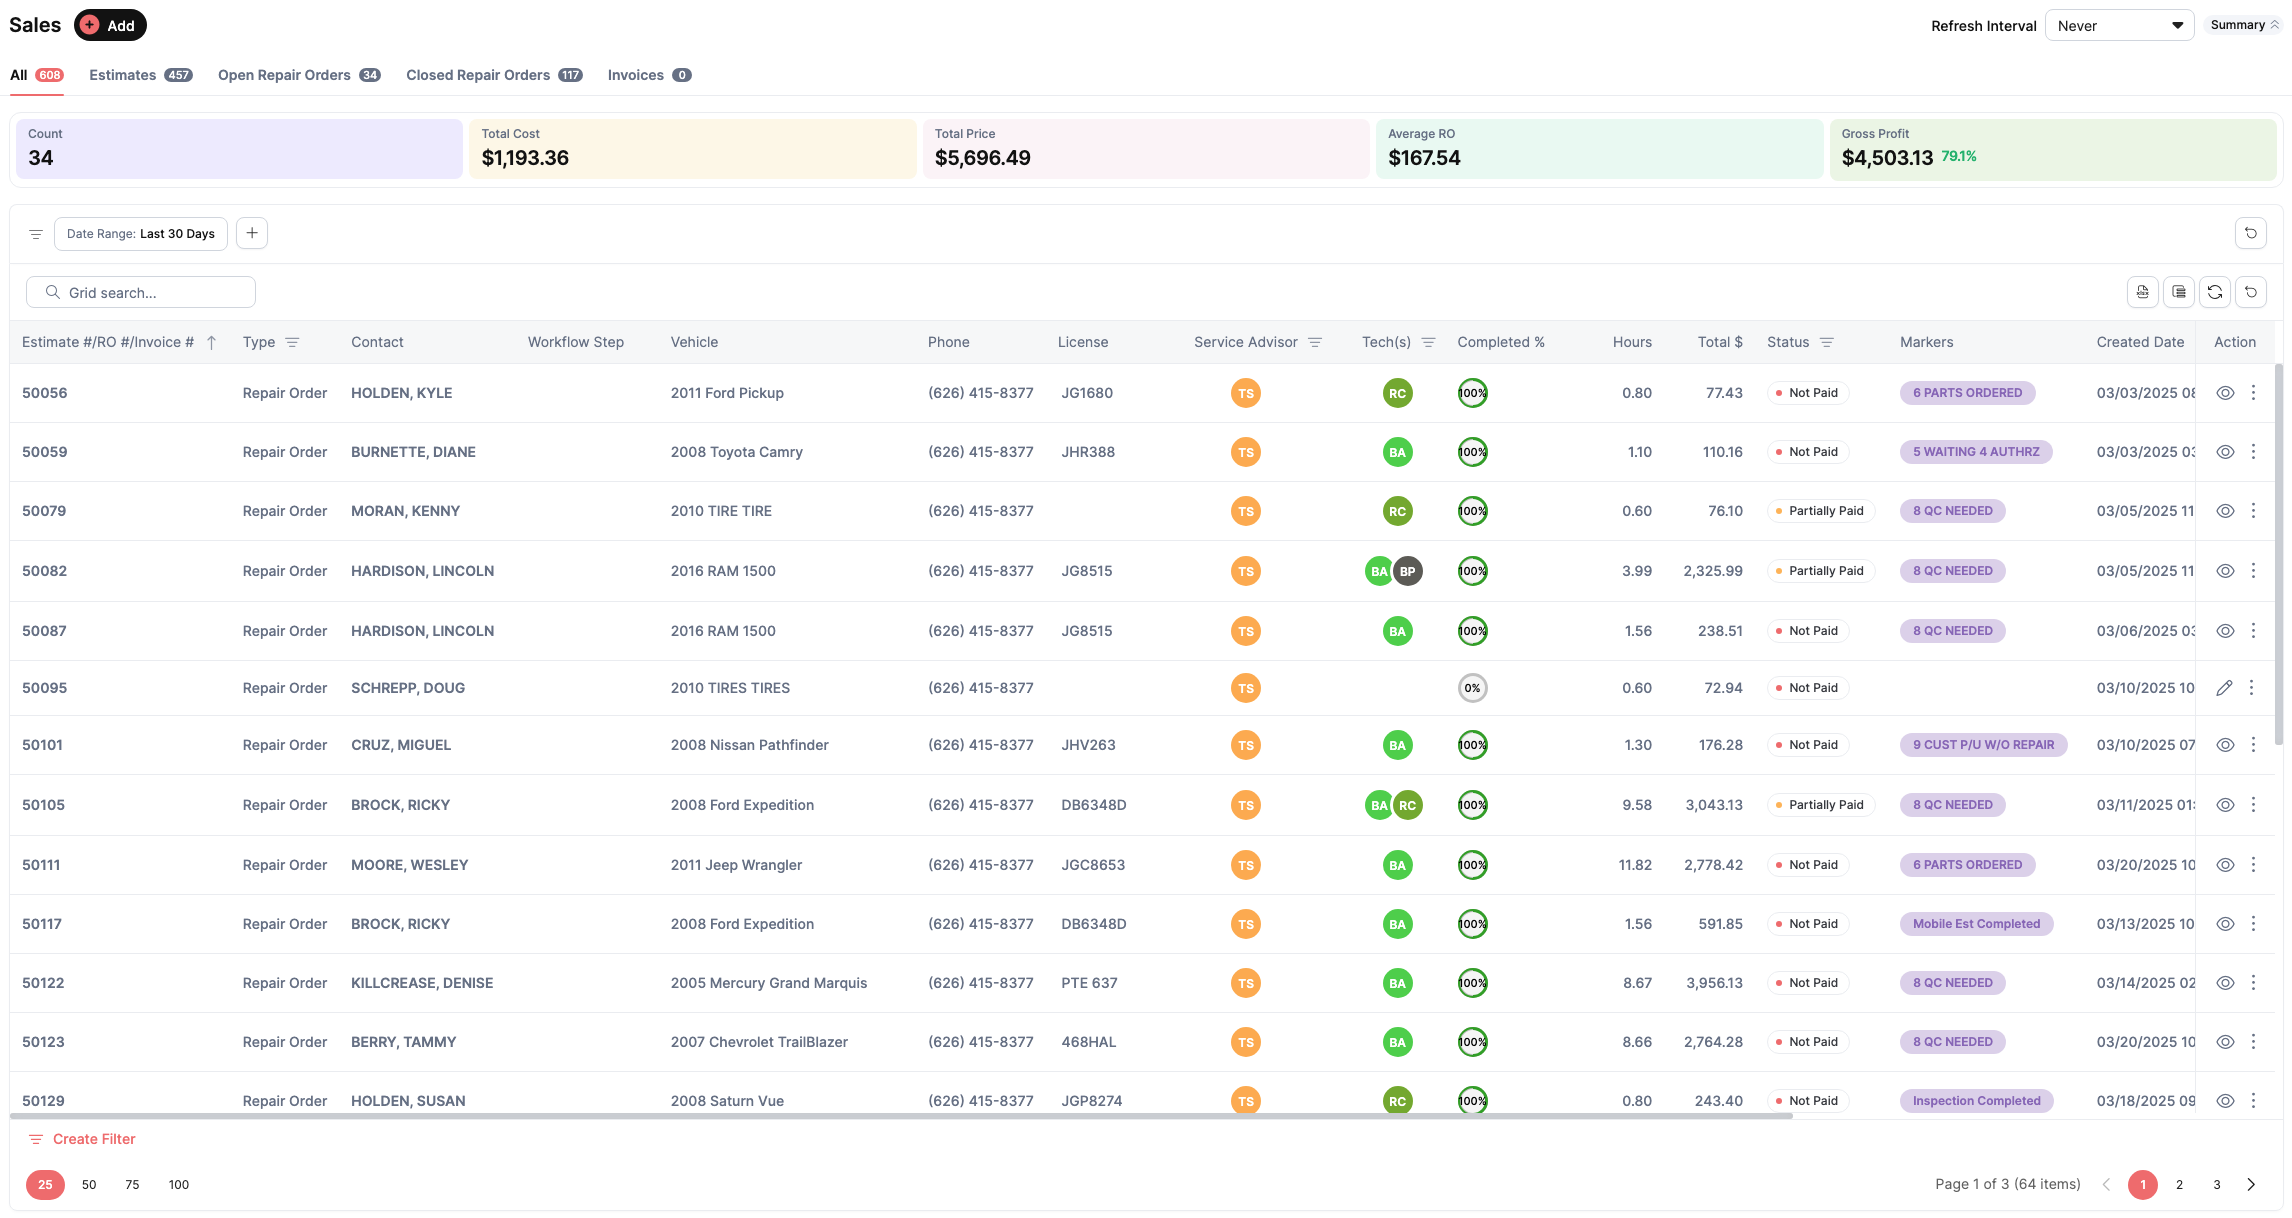The width and height of the screenshot is (2292, 1218).
Task: Click eye icon for order 50111
Action: tap(2225, 865)
